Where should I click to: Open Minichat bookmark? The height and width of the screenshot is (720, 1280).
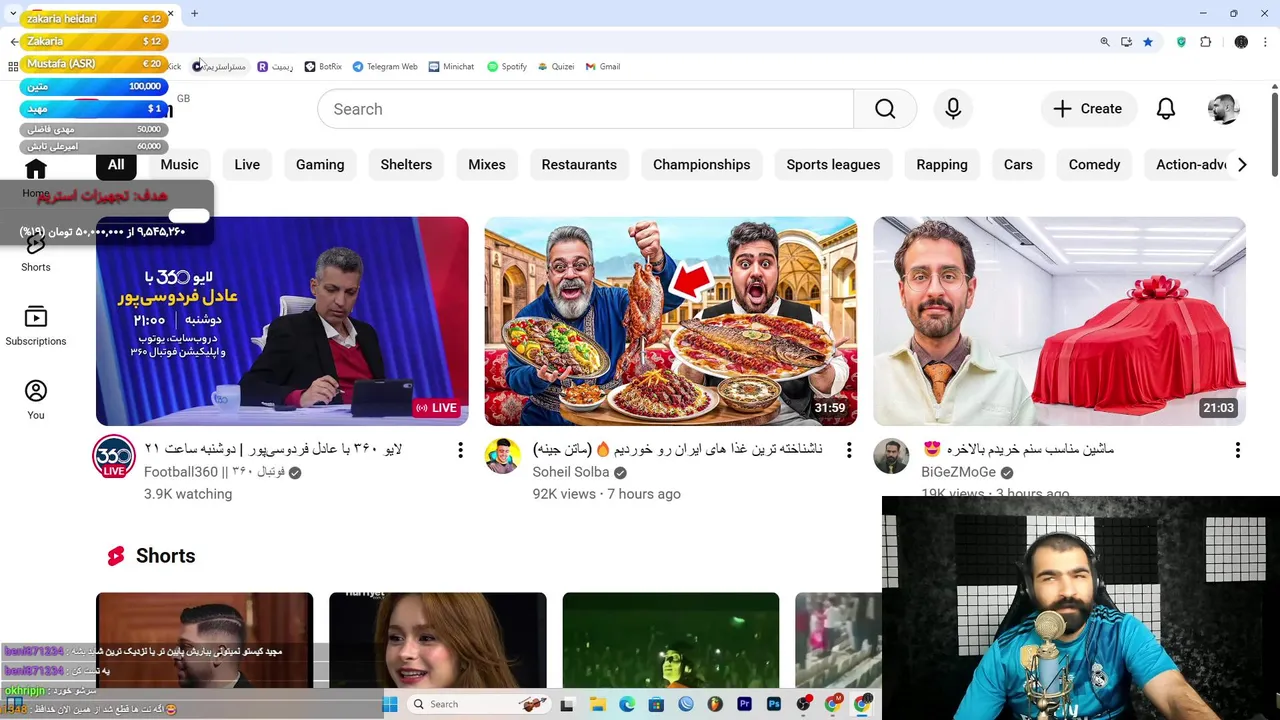[x=451, y=67]
